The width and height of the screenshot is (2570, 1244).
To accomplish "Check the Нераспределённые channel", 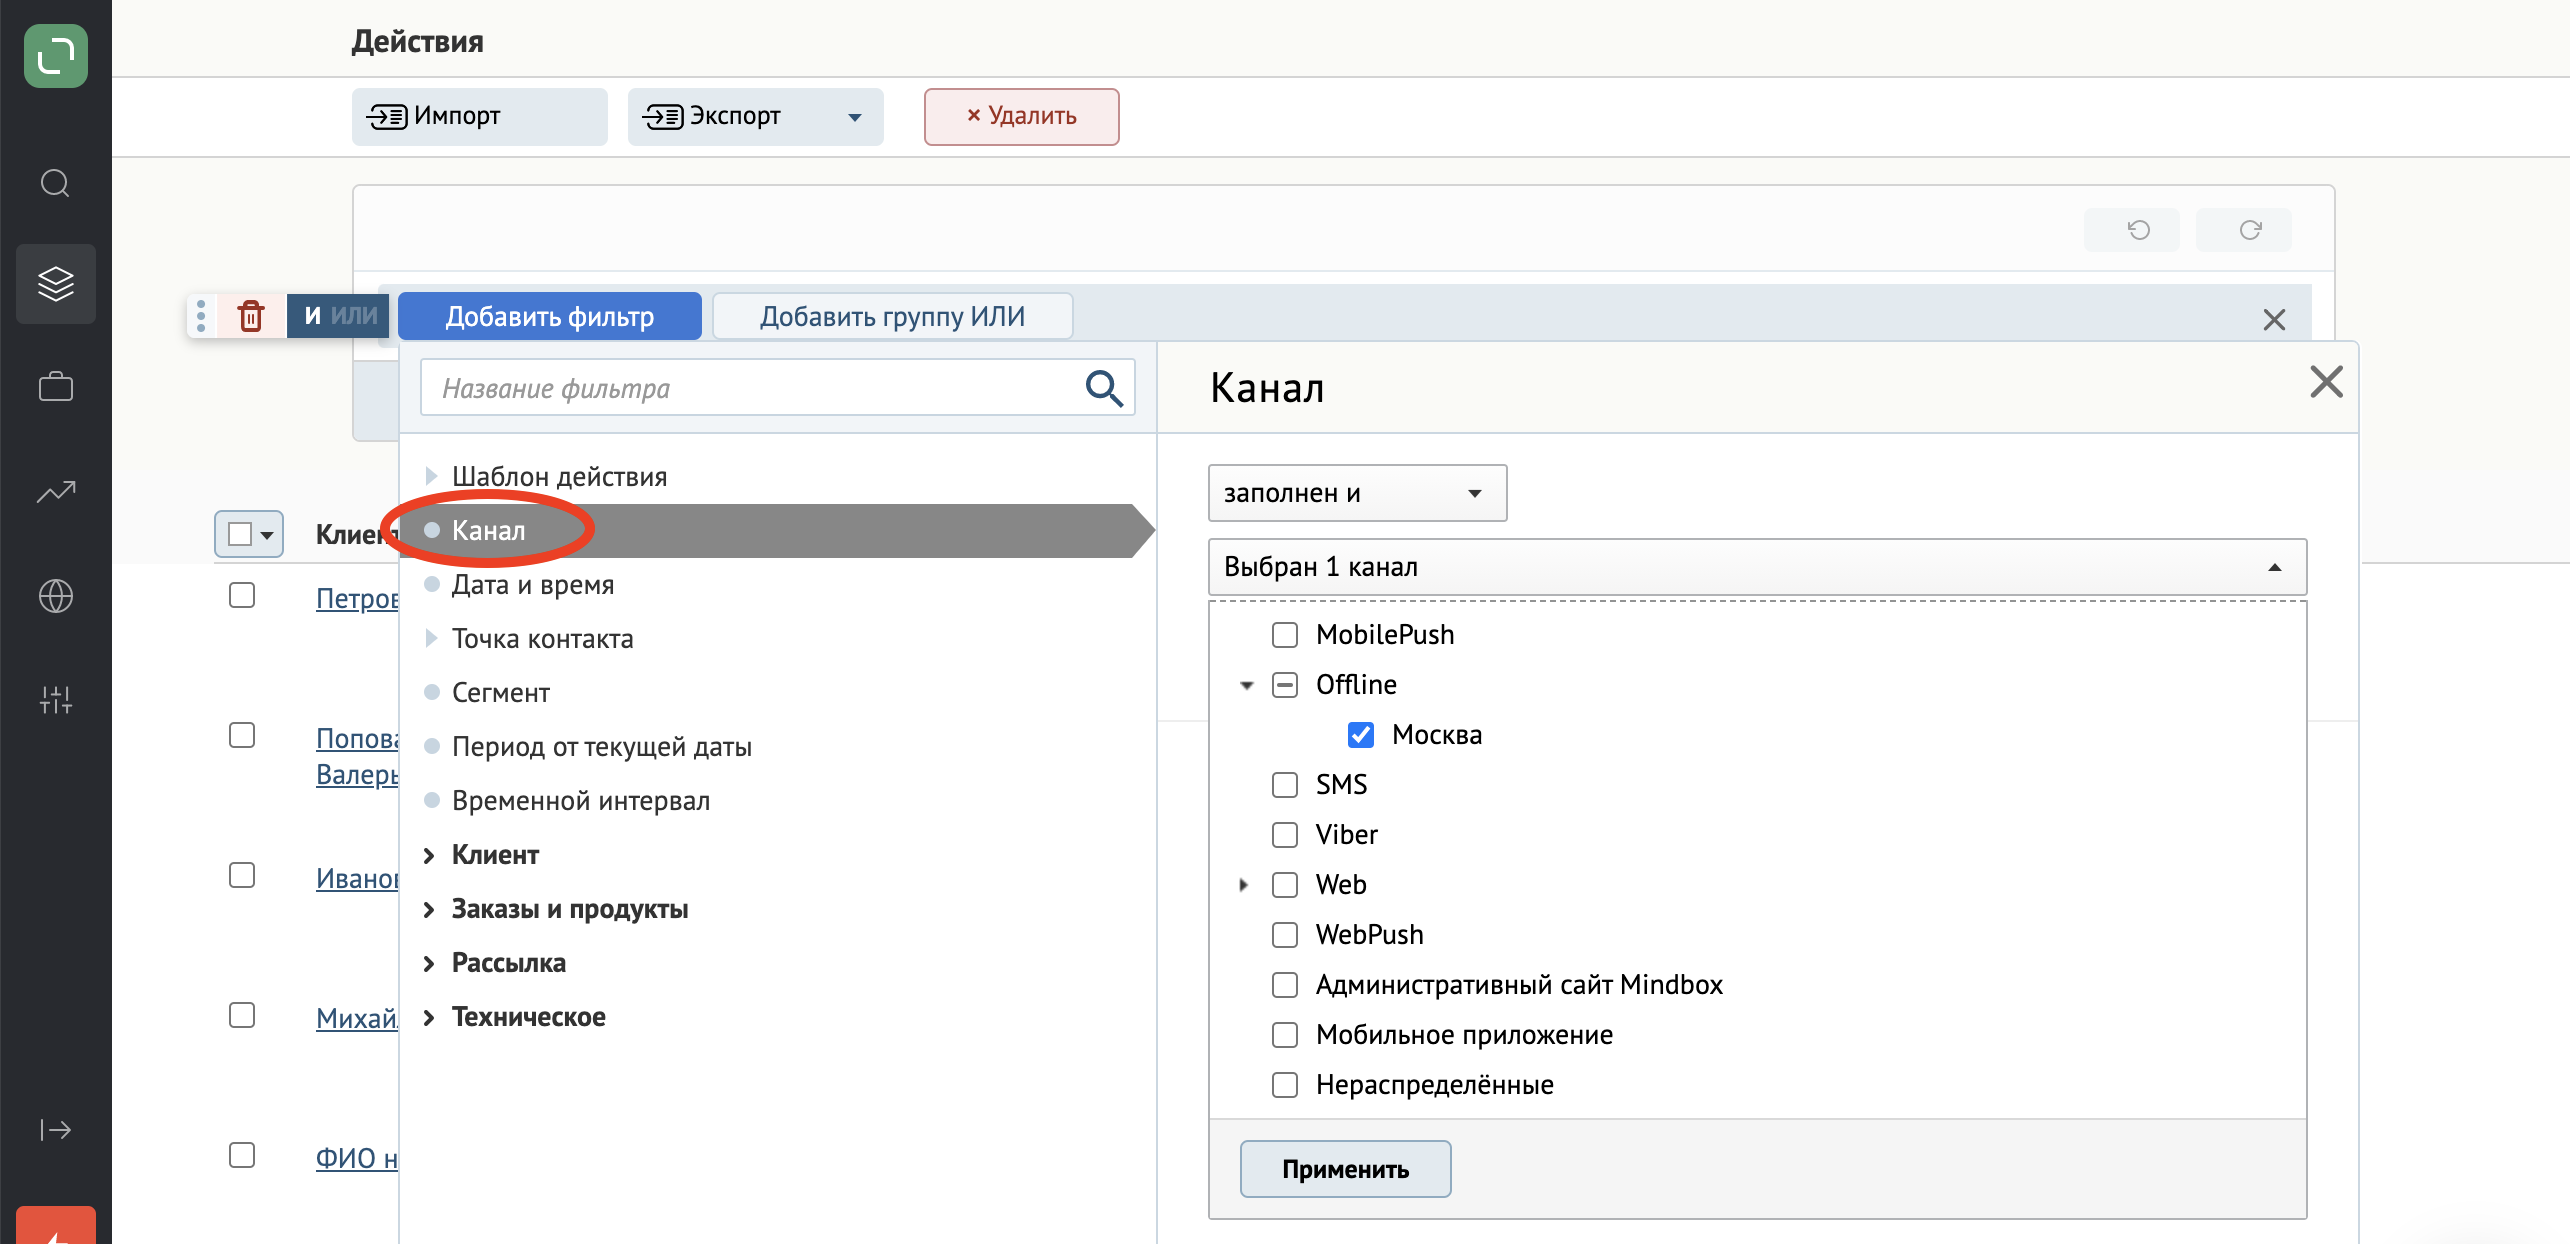I will 1285,1085.
